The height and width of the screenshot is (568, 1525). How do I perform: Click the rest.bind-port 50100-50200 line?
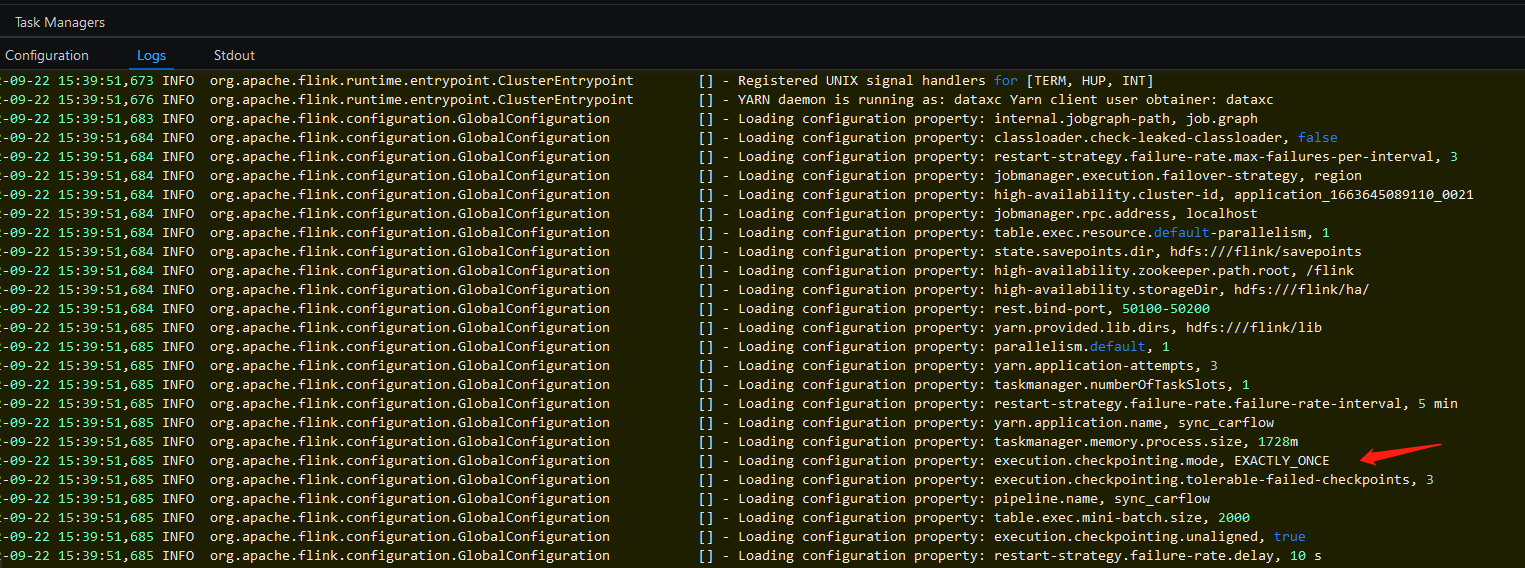tap(605, 309)
